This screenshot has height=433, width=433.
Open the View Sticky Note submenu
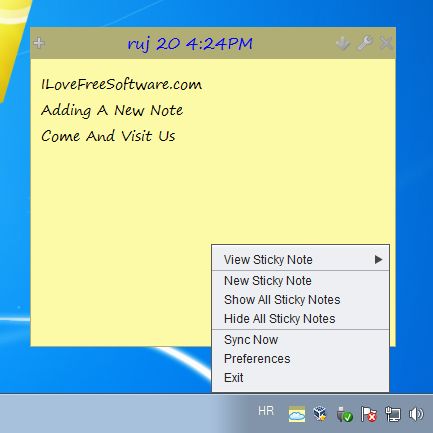(x=300, y=260)
